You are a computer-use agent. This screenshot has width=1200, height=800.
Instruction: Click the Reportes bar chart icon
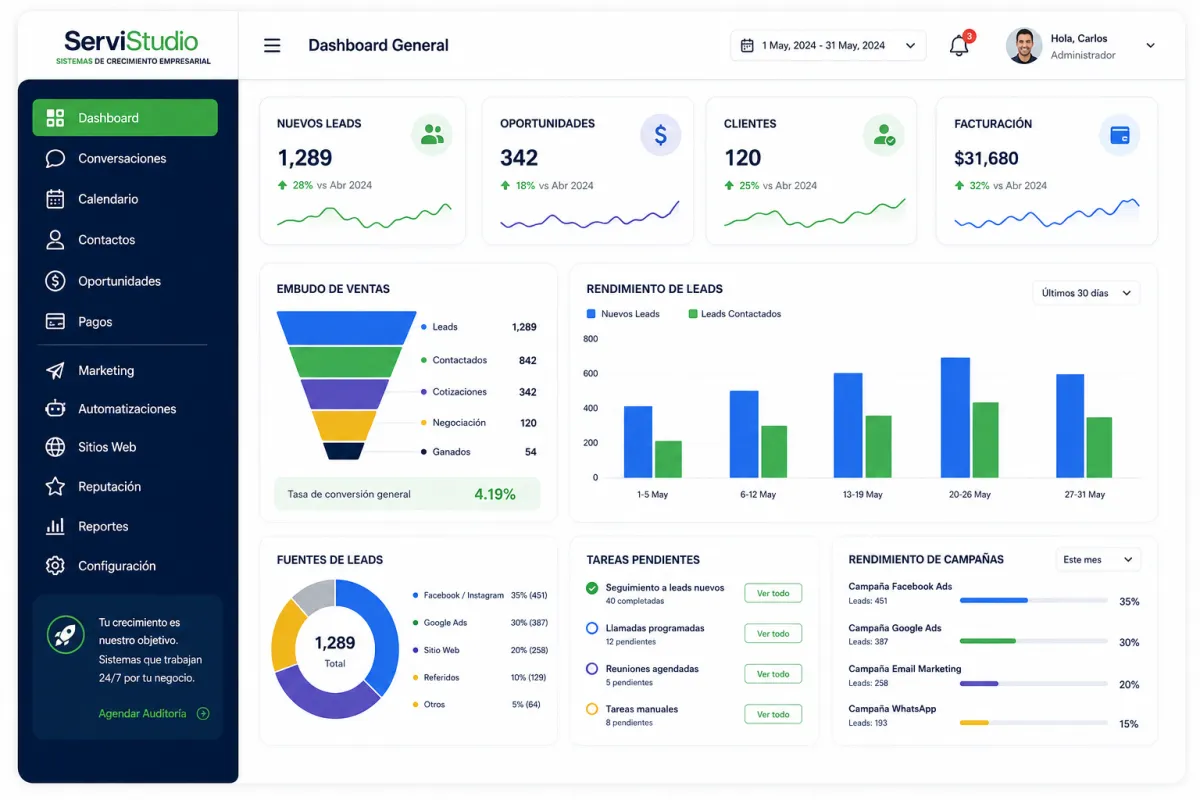click(x=56, y=526)
